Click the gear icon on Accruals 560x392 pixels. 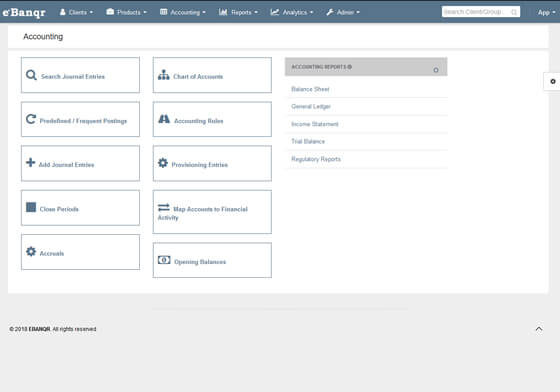click(x=31, y=252)
